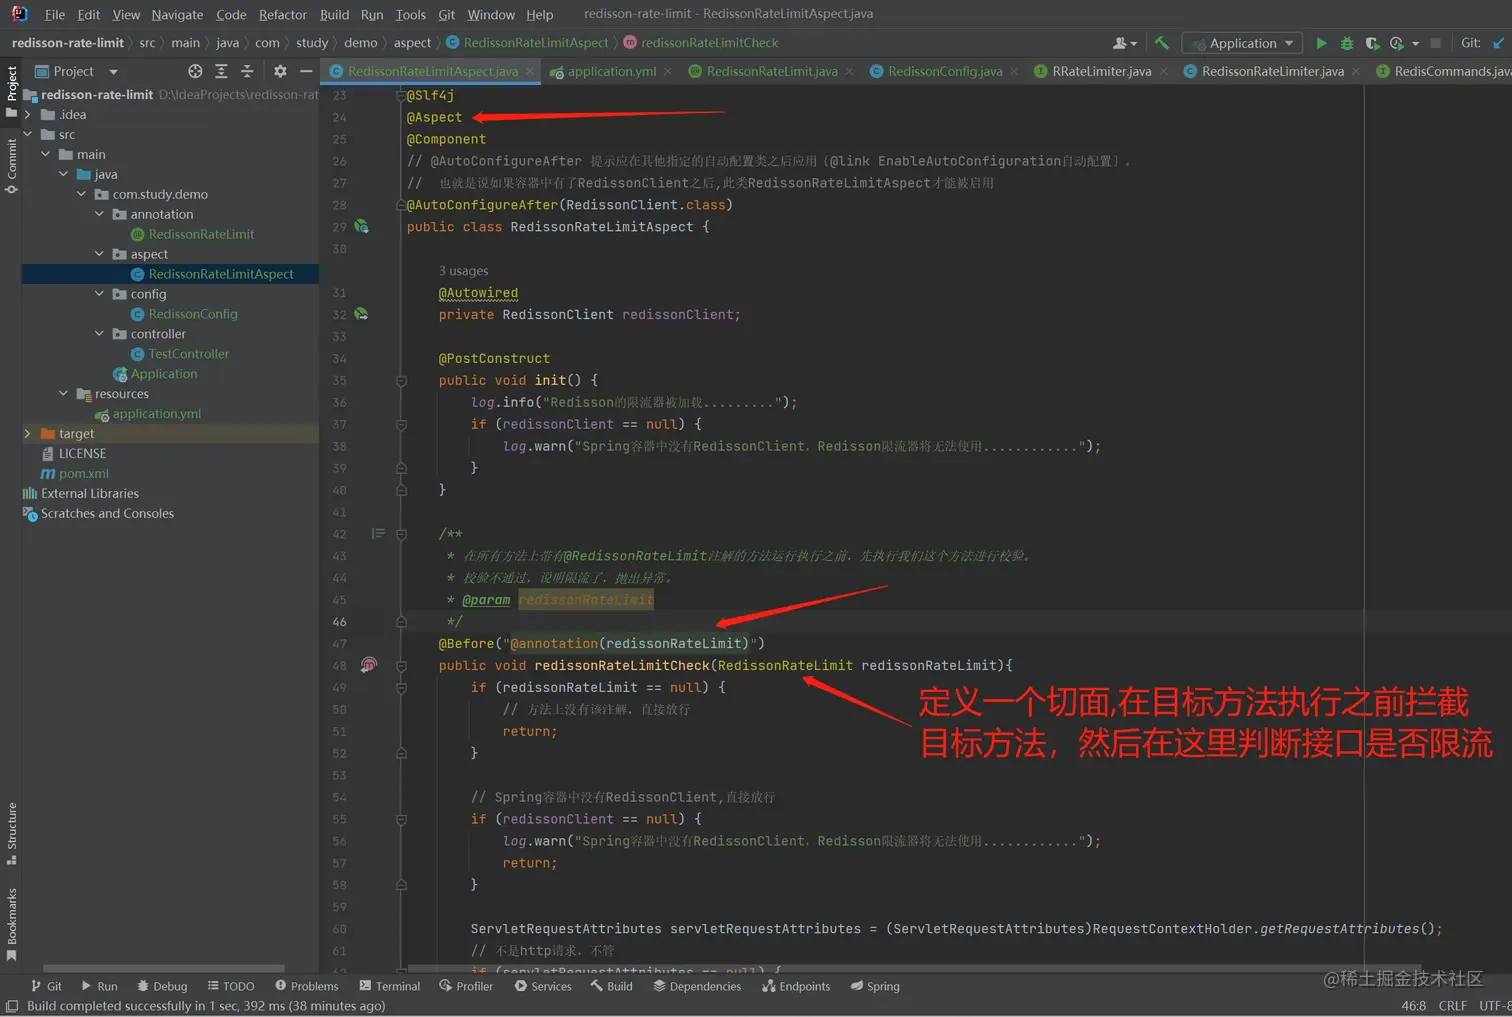
Task: Click the CRLF line separator in status bar
Action: 1452,1006
